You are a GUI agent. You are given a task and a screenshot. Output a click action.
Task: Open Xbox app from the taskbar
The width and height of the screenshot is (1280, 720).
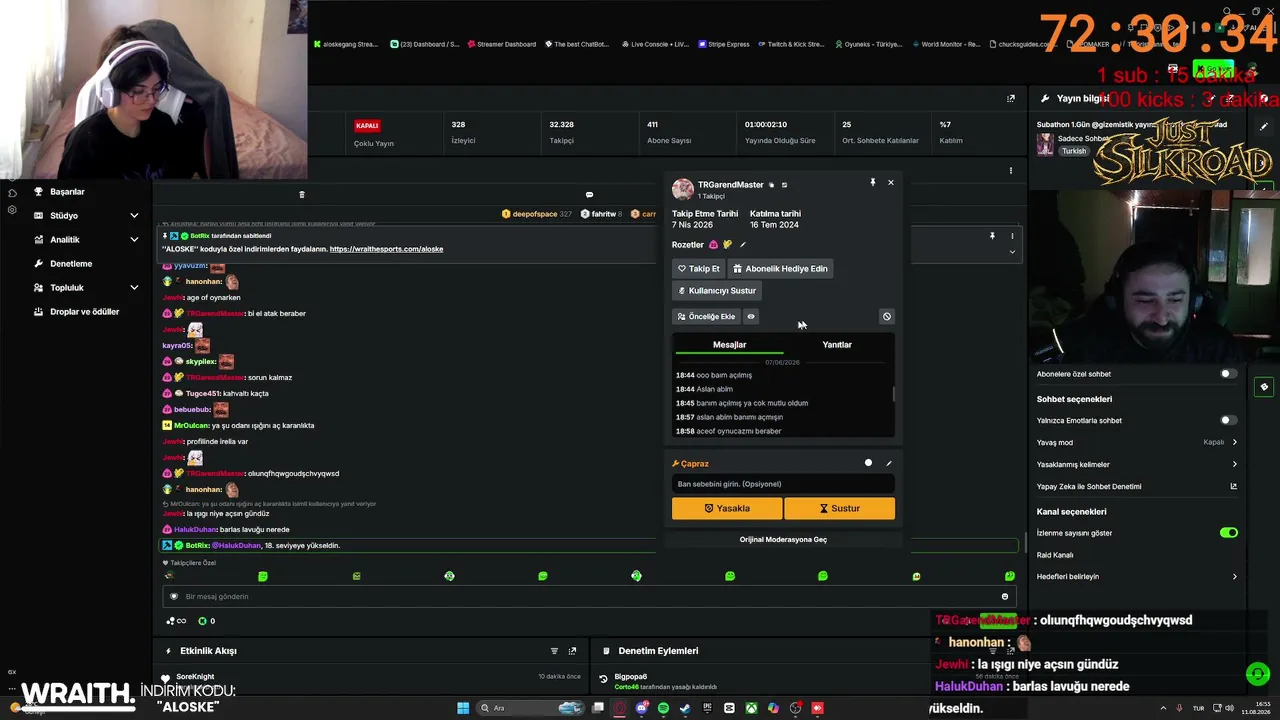pos(751,708)
